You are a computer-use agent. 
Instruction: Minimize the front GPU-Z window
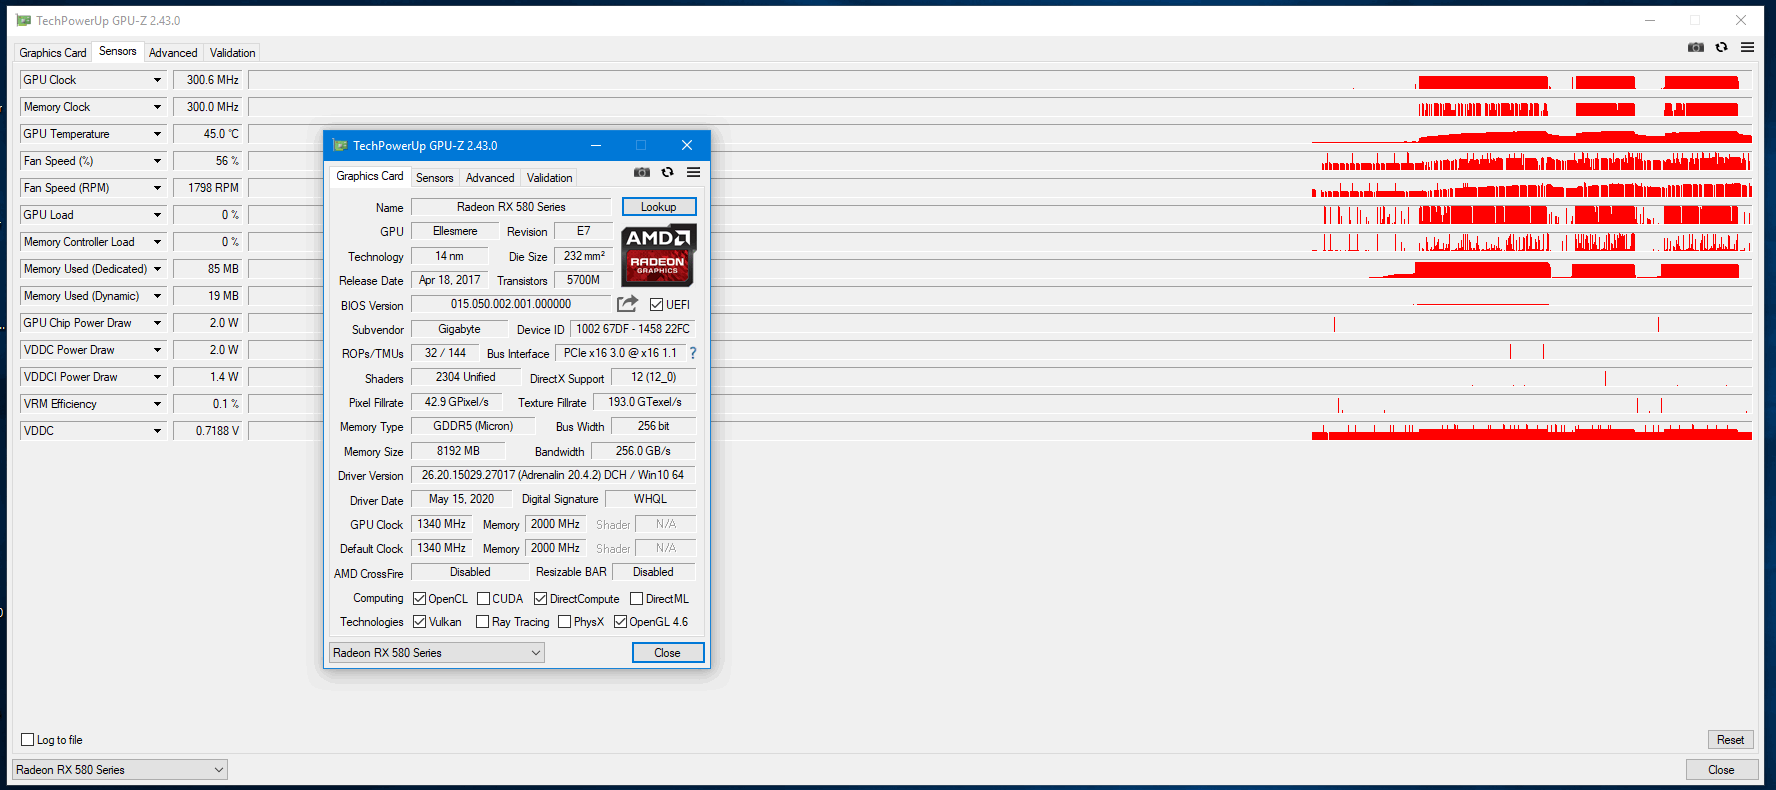pos(596,145)
